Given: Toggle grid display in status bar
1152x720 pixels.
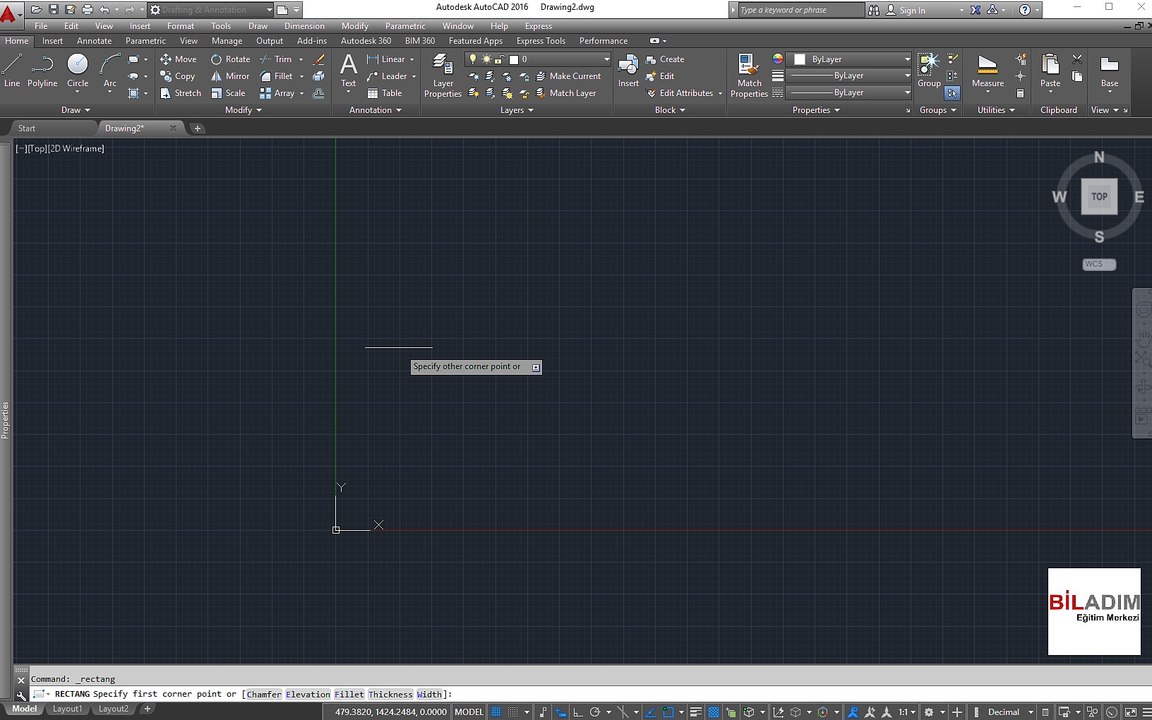Looking at the screenshot, I should coord(494,712).
